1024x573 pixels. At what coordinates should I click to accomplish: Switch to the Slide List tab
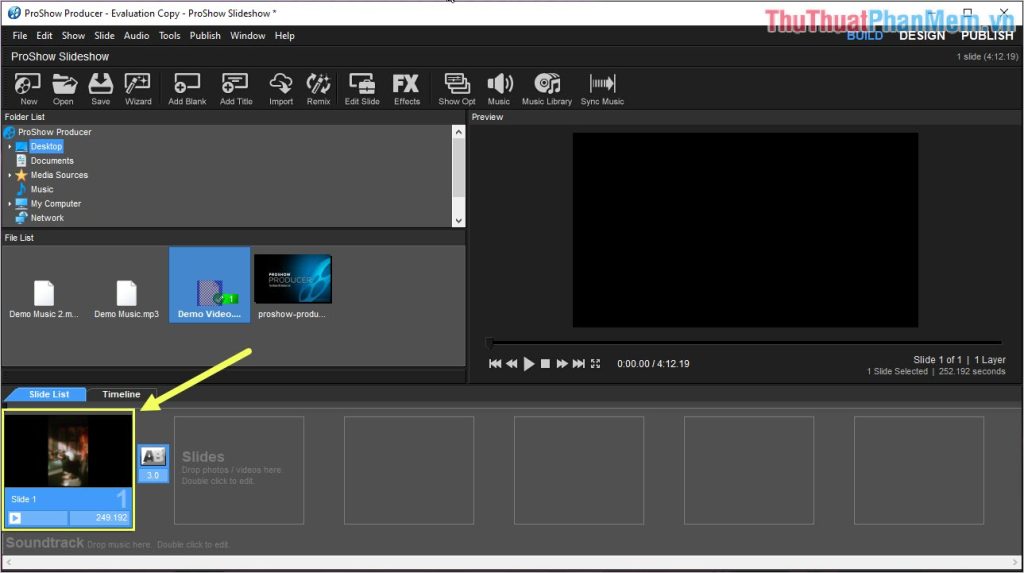[48, 395]
